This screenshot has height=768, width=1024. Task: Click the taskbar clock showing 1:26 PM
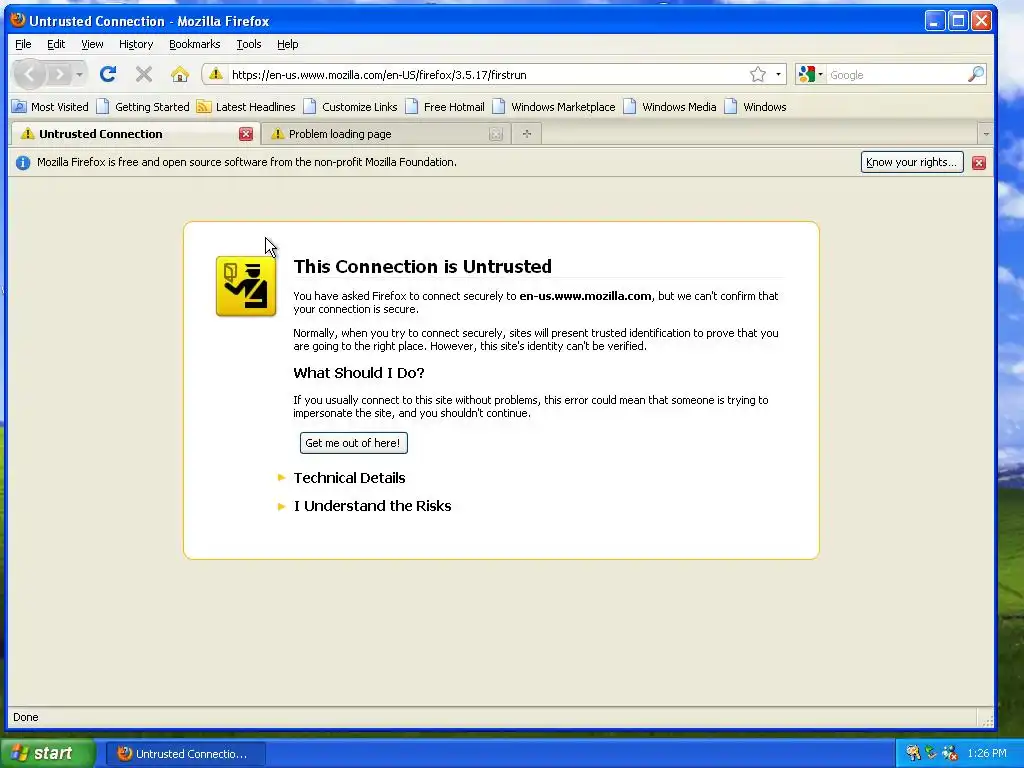pyautogui.click(x=987, y=753)
